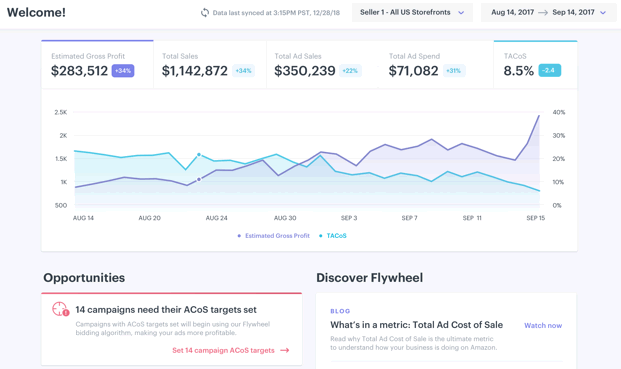Click the +31% badge for Total Ad Spend
Viewport: 621px width, 369px height.
pyautogui.click(x=453, y=70)
